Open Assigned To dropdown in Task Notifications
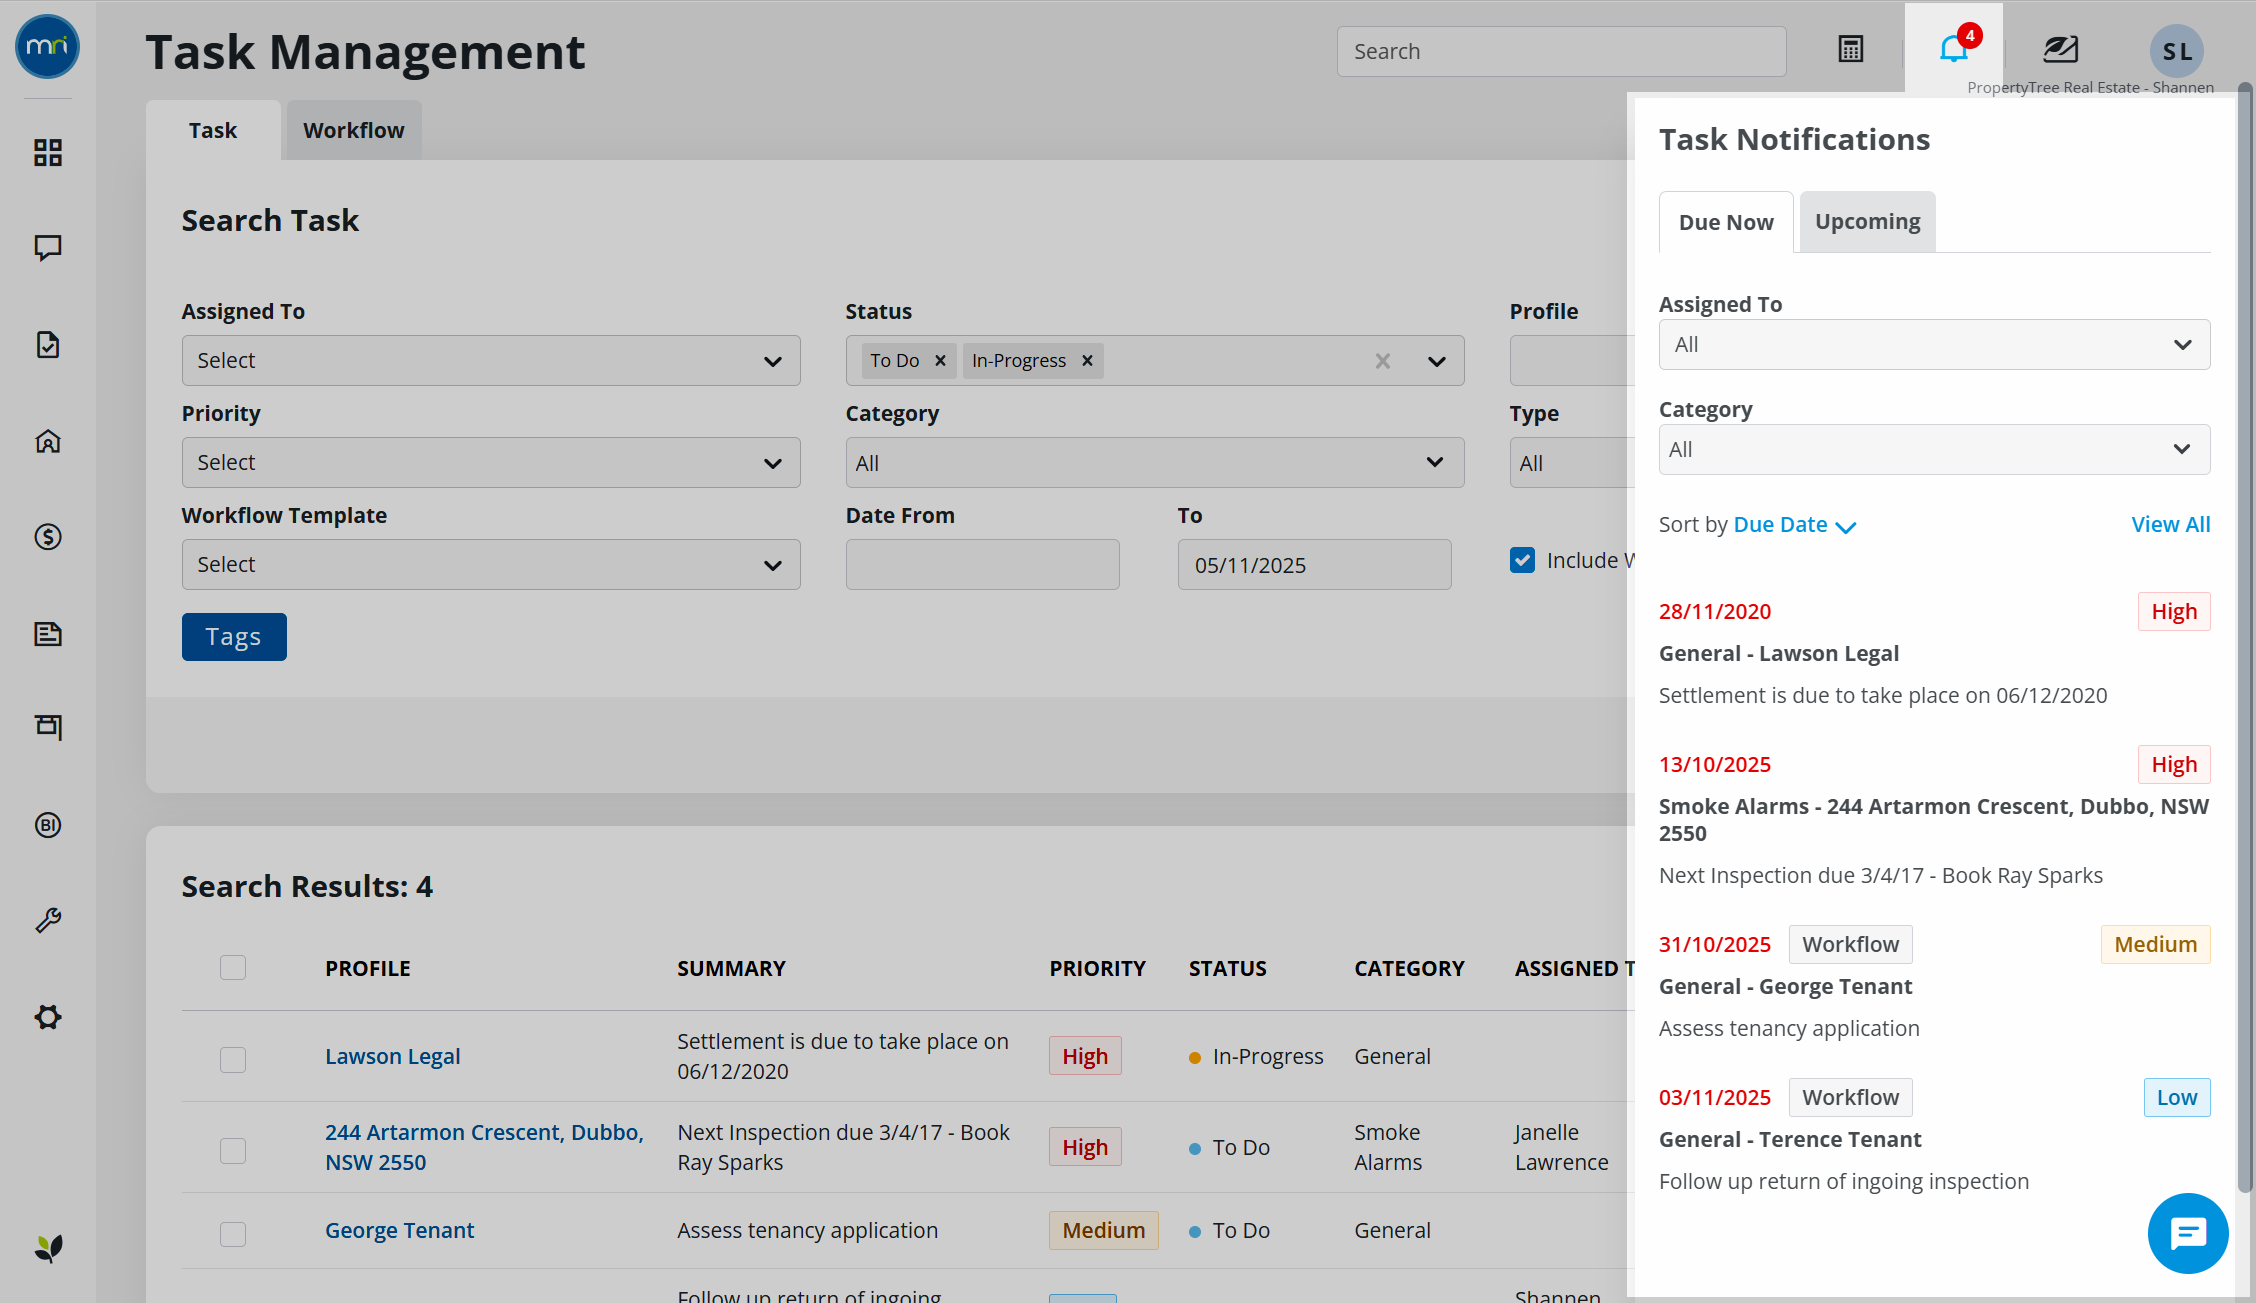The image size is (2256, 1303). (1934, 344)
